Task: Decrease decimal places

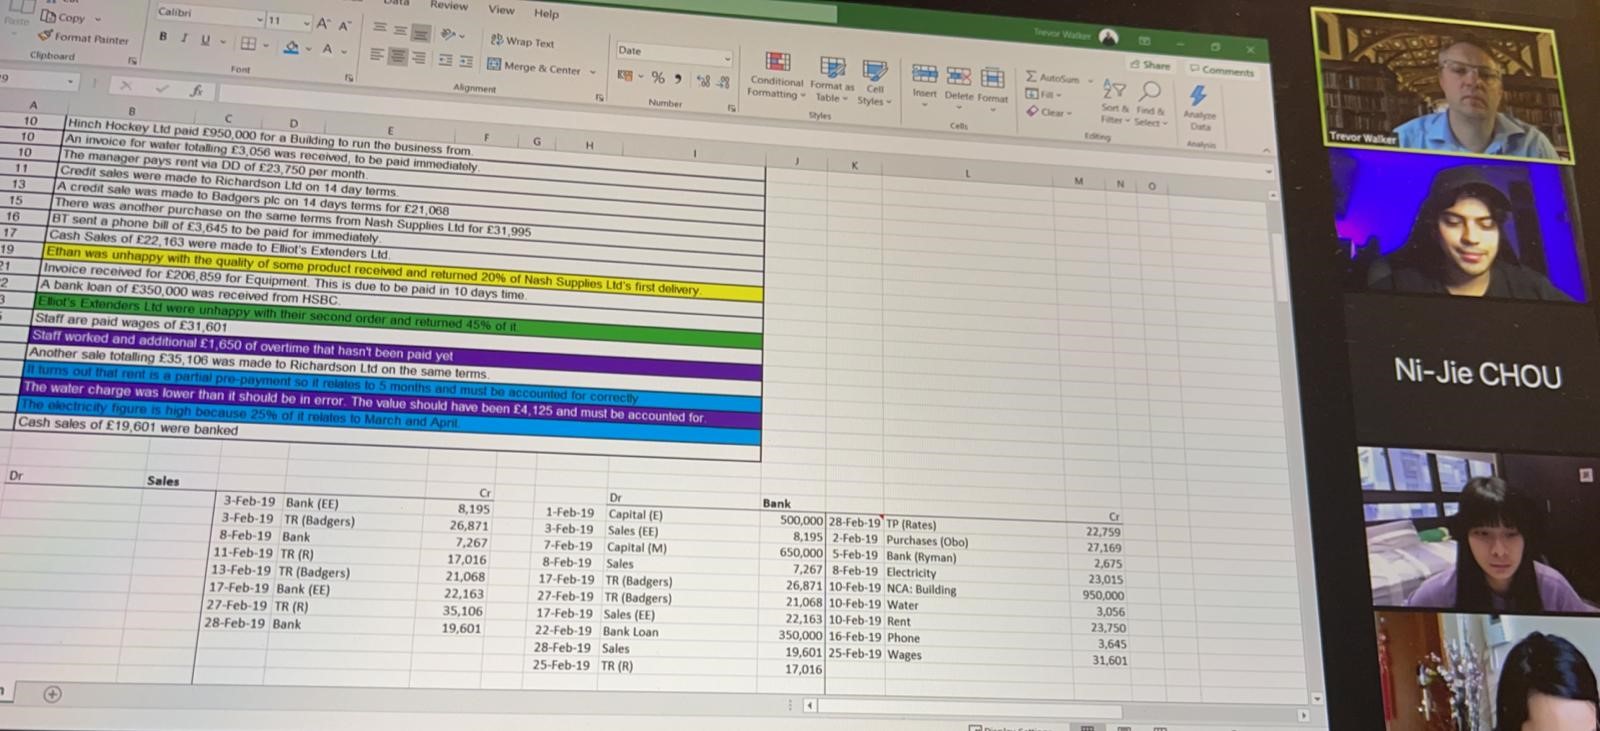Action: (724, 82)
